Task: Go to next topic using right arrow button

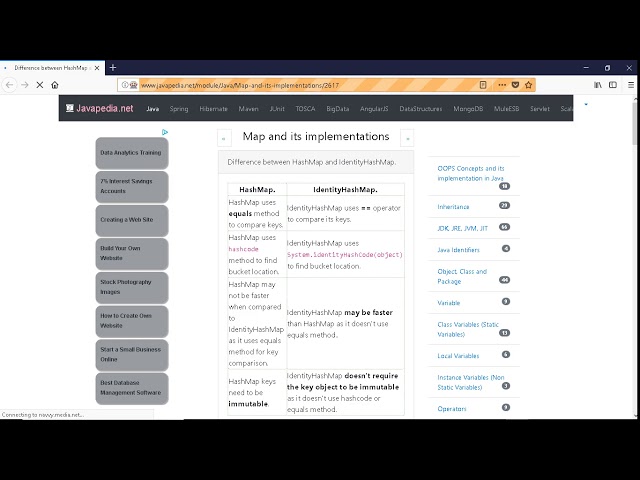Action: click(406, 138)
